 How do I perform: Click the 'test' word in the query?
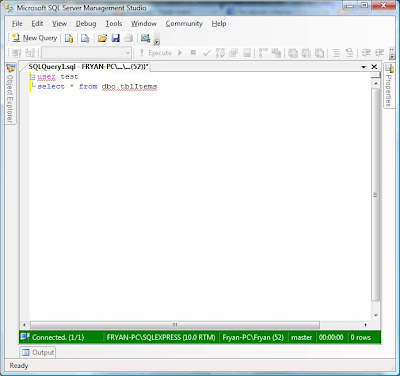pos(69,77)
